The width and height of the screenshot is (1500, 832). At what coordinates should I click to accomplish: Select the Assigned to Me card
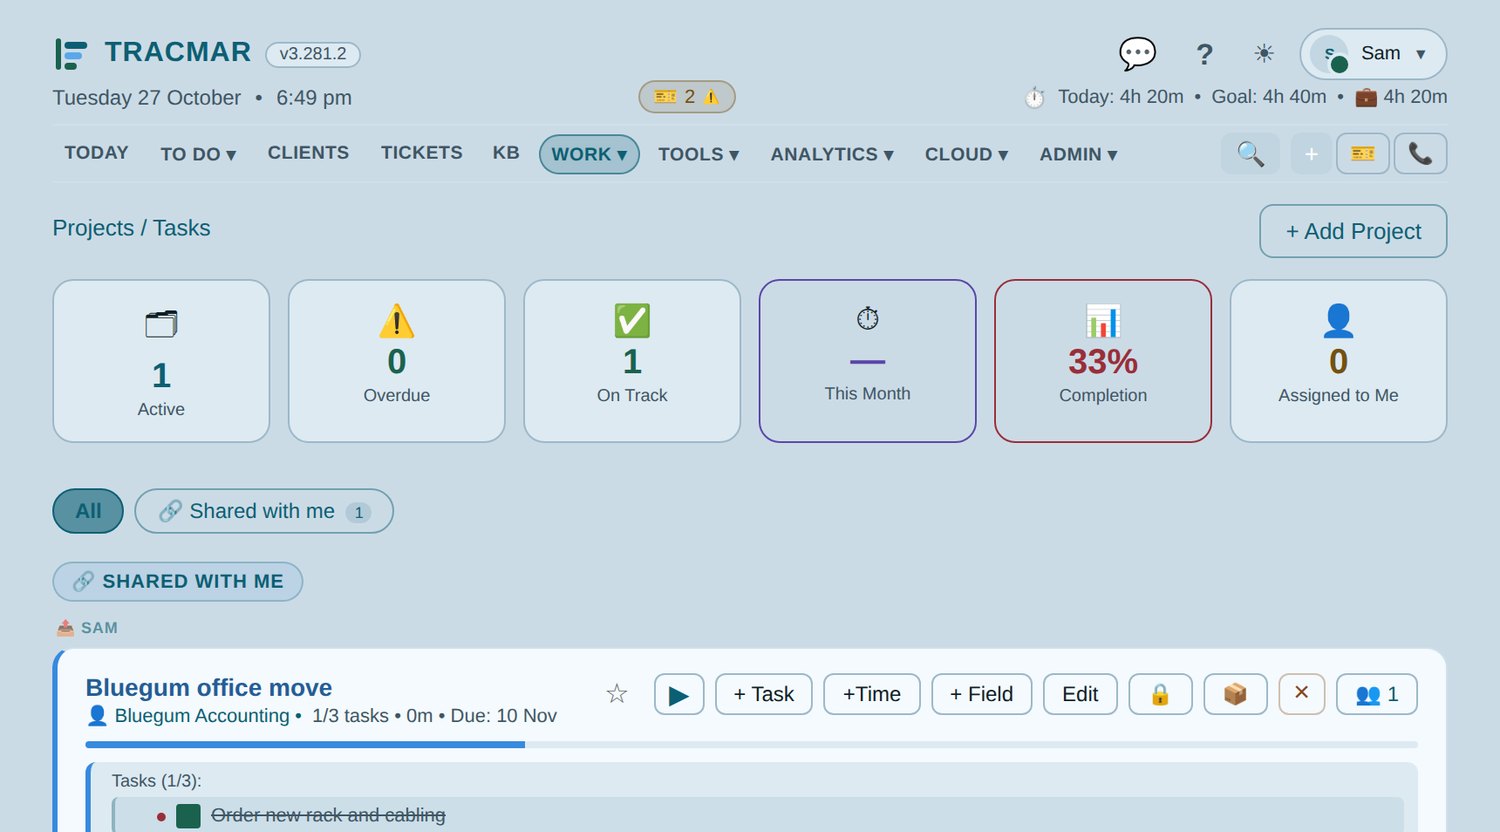tap(1338, 361)
